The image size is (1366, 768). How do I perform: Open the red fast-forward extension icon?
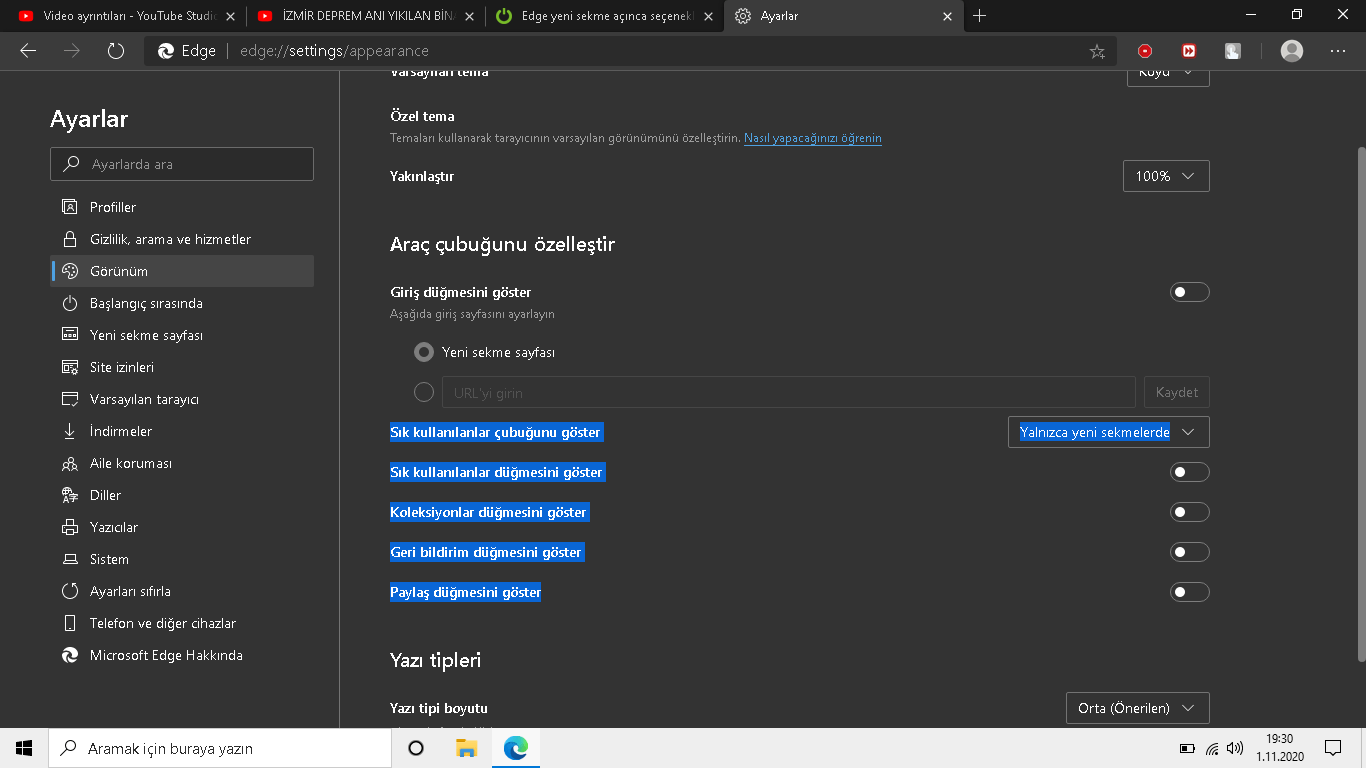(1189, 51)
